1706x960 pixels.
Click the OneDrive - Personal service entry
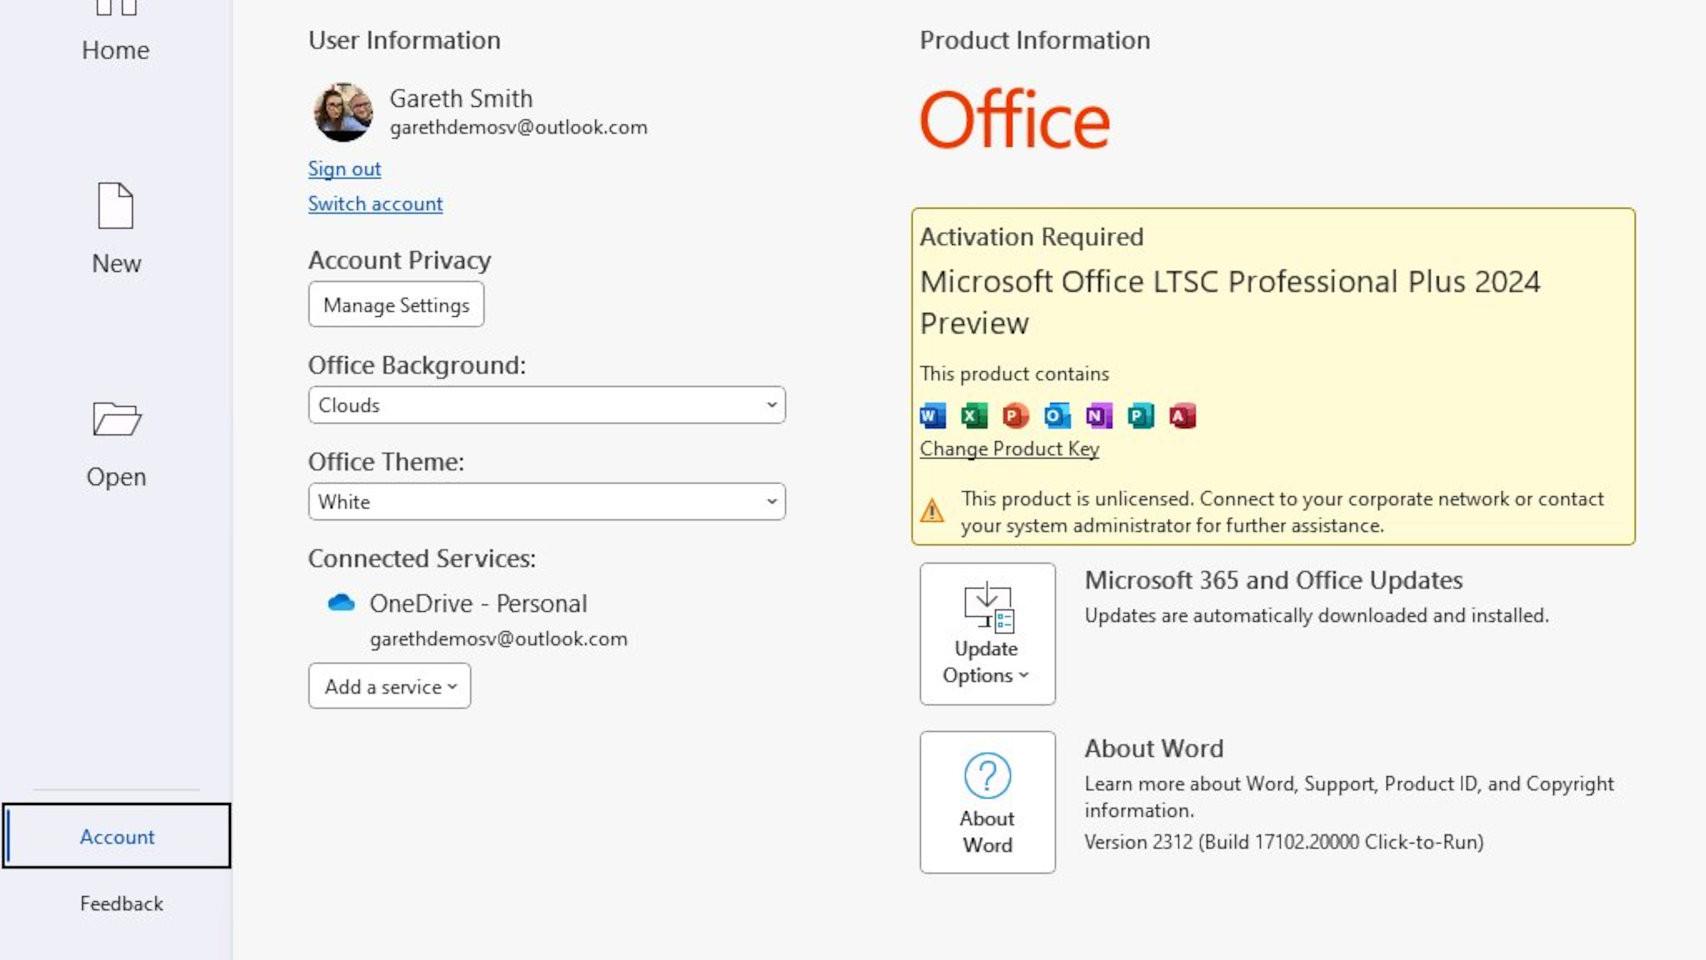click(478, 604)
